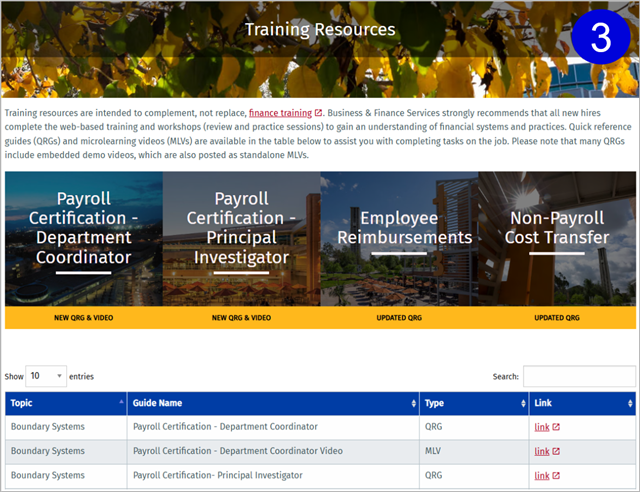This screenshot has height=492, width=640.
Task: Open the Show entries dropdown
Action: tap(46, 376)
